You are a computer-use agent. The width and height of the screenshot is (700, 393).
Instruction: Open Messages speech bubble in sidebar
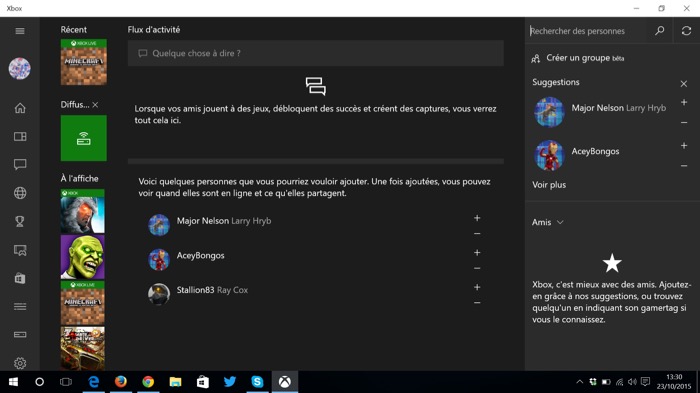pos(20,164)
